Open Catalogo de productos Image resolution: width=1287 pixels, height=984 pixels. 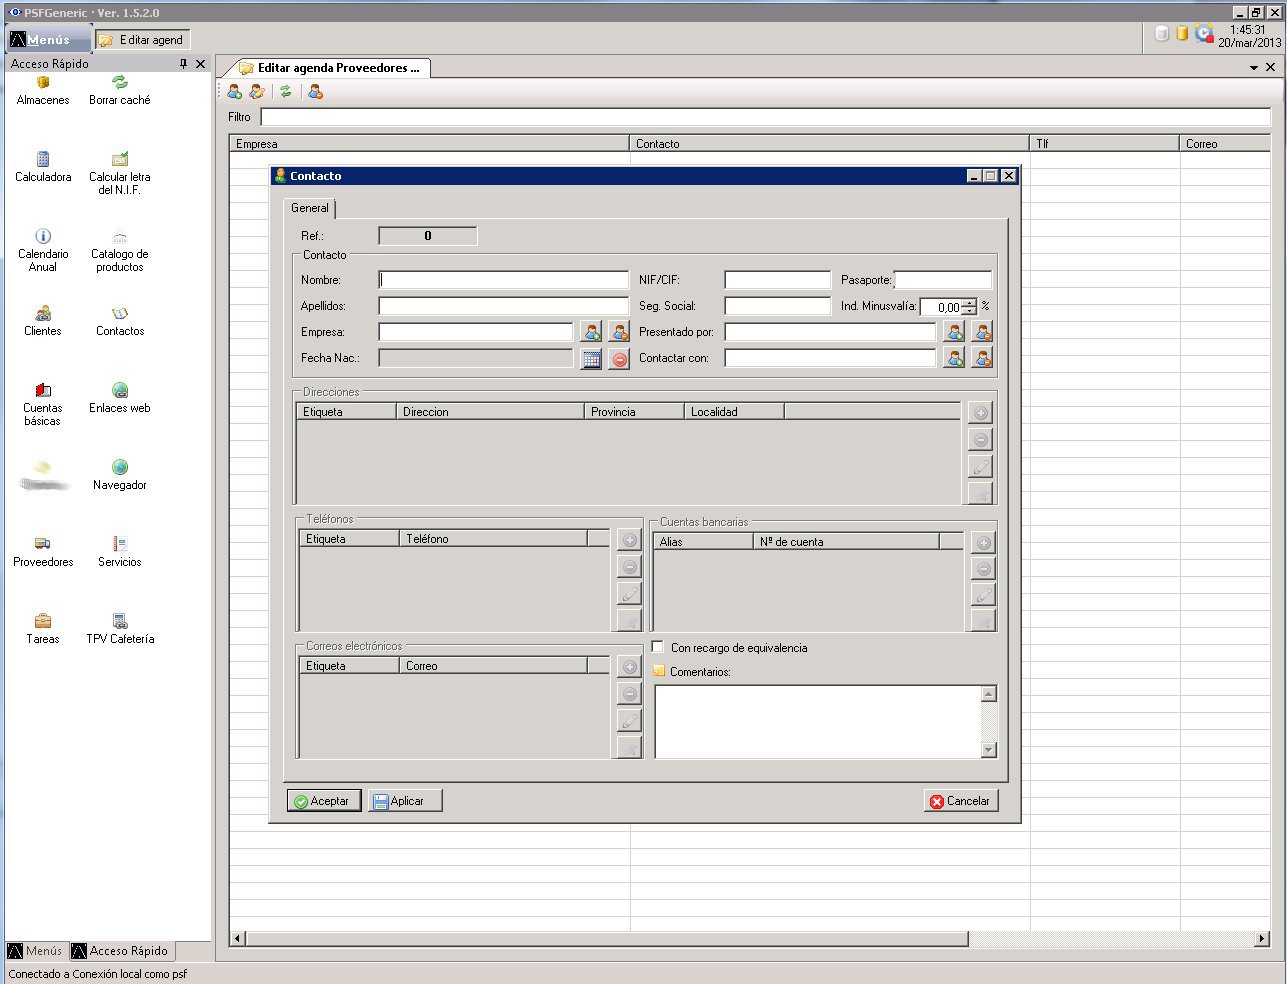click(x=120, y=250)
